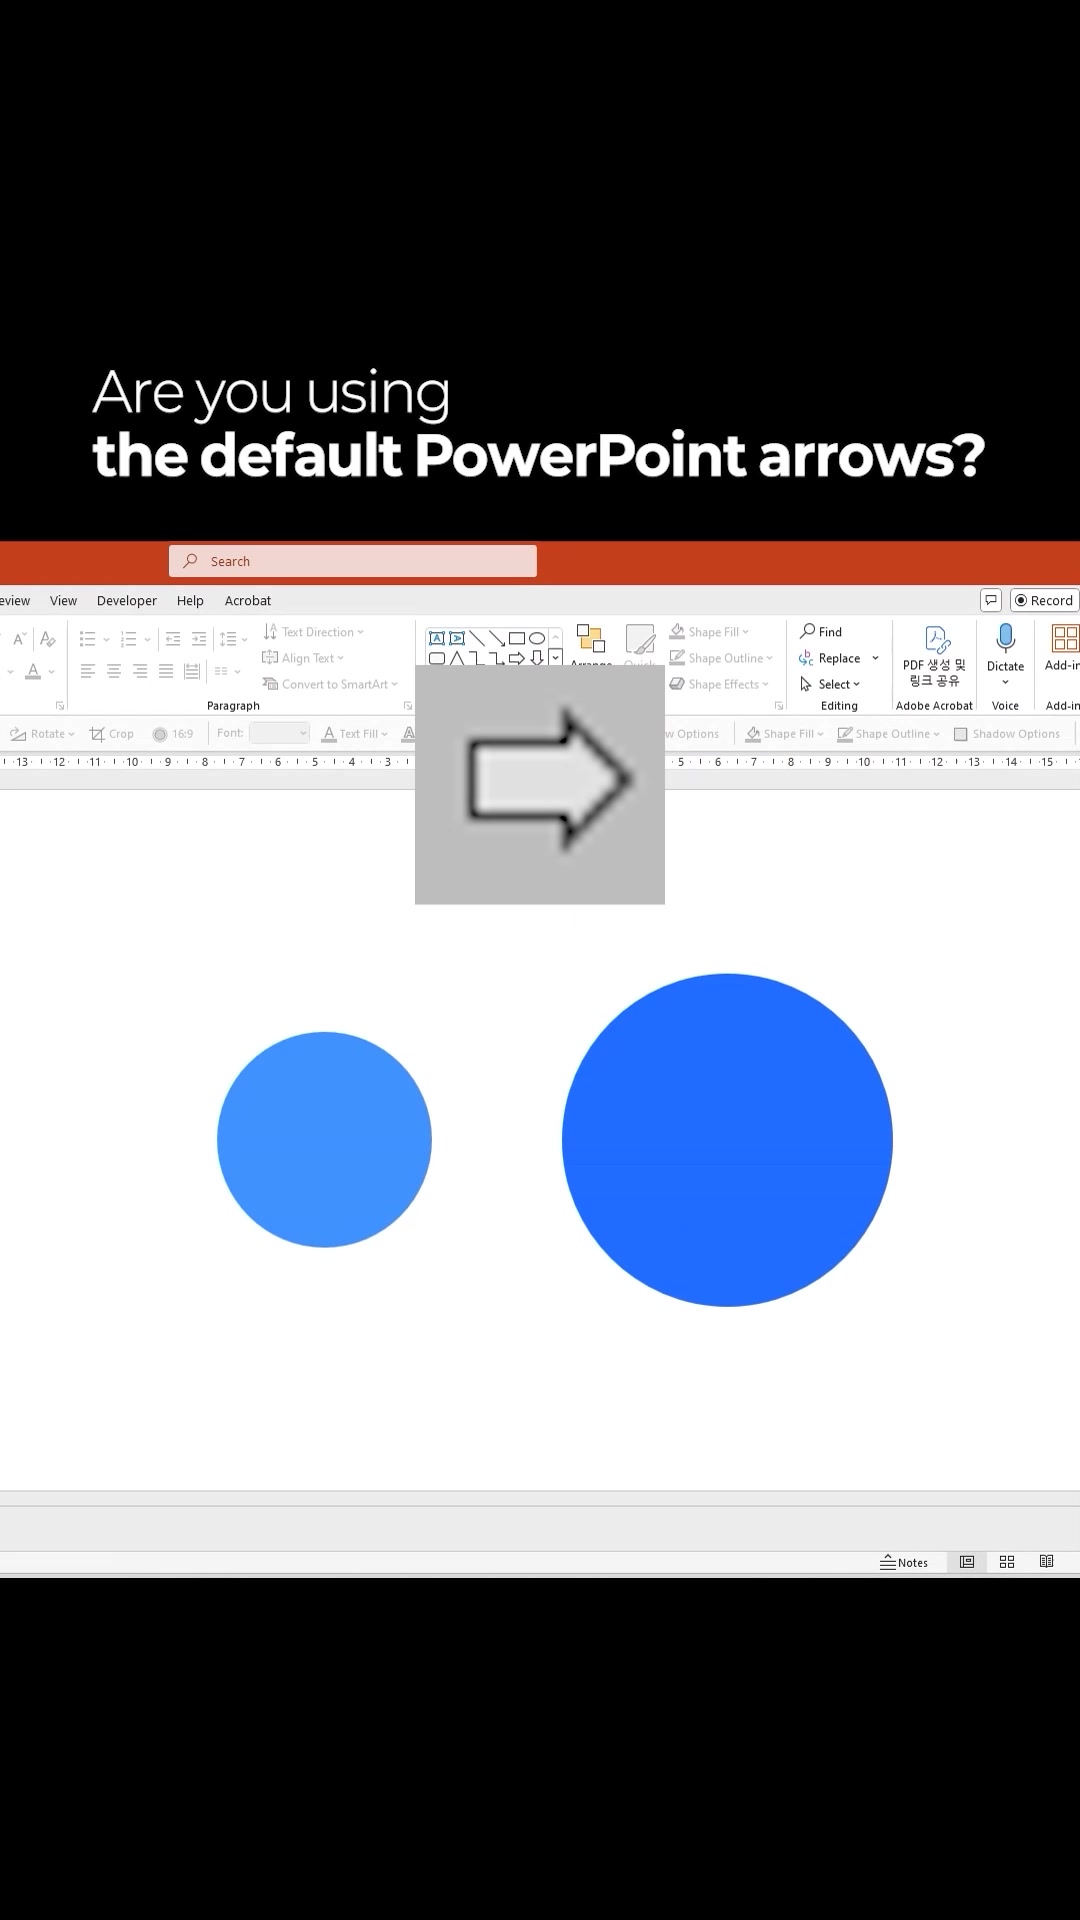This screenshot has height=1920, width=1080.
Task: Click the increase indent icon
Action: tap(199, 638)
